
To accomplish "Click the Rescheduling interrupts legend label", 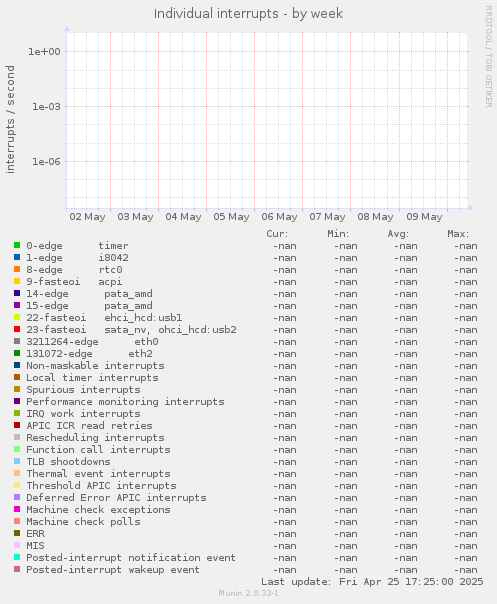I will (x=95, y=438).
